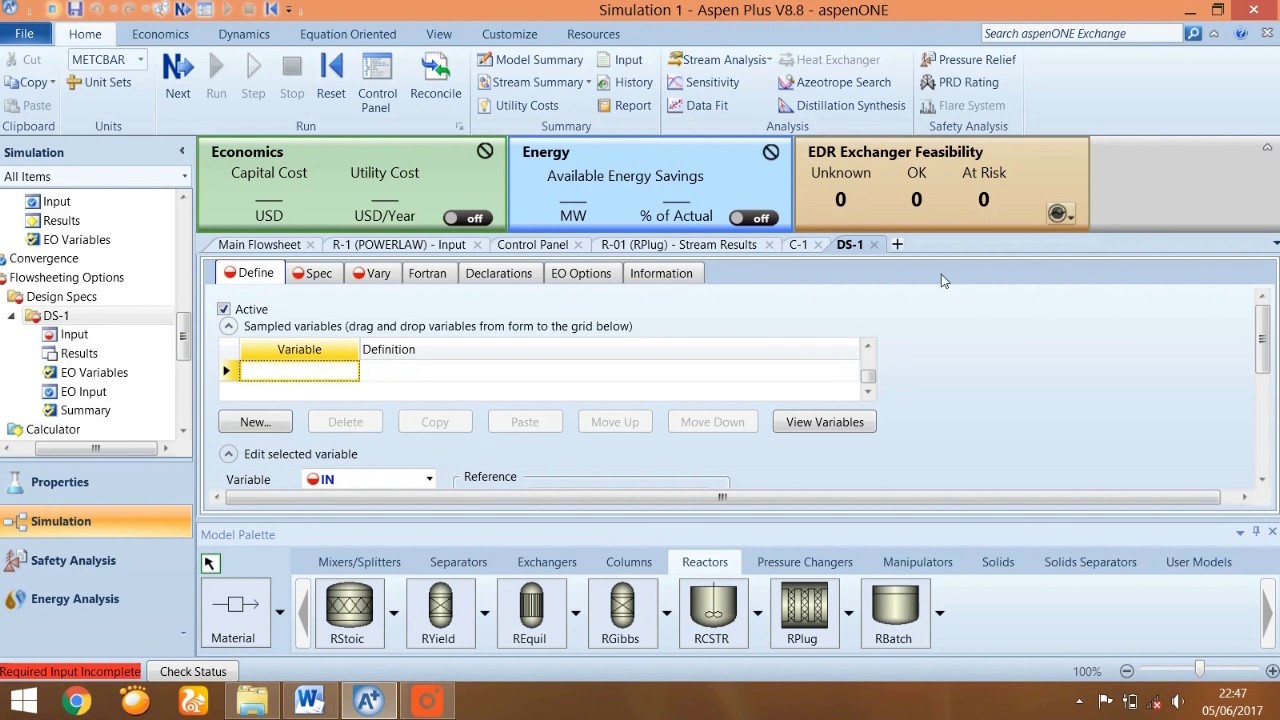The width and height of the screenshot is (1280, 720).
Task: Collapse the Sampled variables section
Action: (228, 326)
